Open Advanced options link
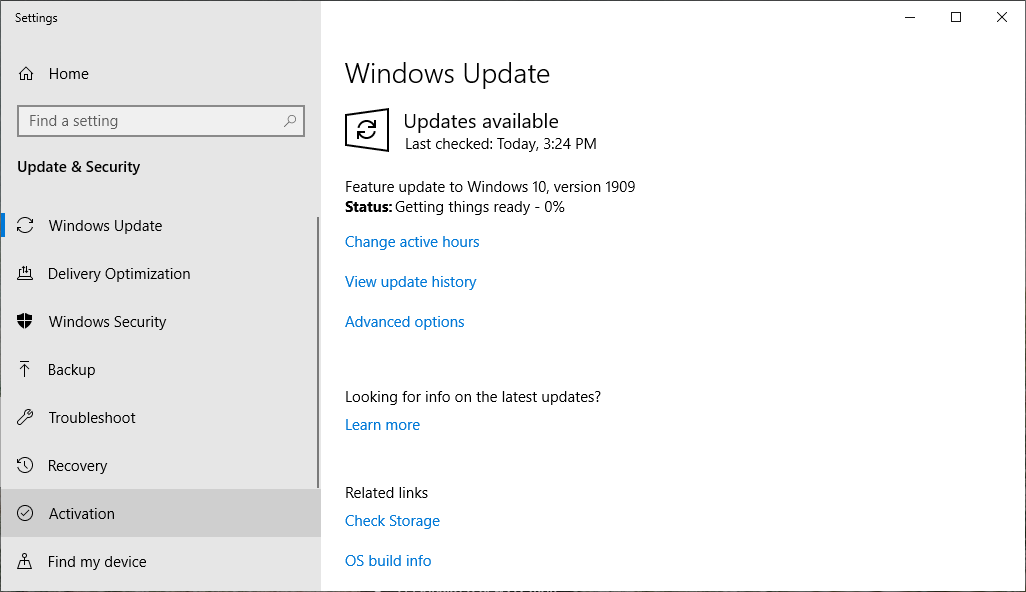Viewport: 1026px width, 592px height. coord(404,322)
